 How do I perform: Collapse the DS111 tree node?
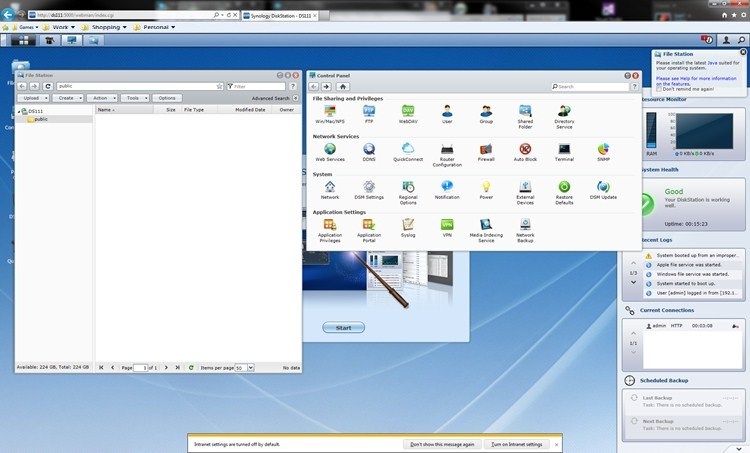19,111
